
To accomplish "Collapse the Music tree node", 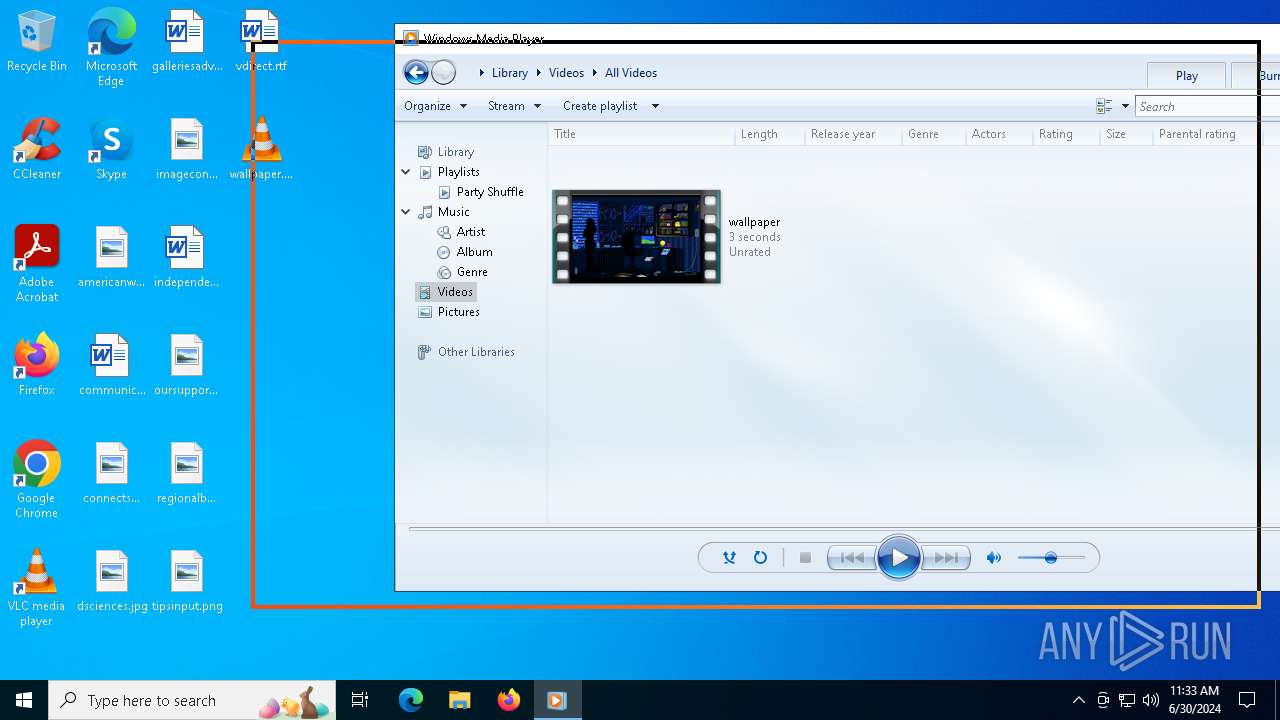I will pyautogui.click(x=406, y=212).
